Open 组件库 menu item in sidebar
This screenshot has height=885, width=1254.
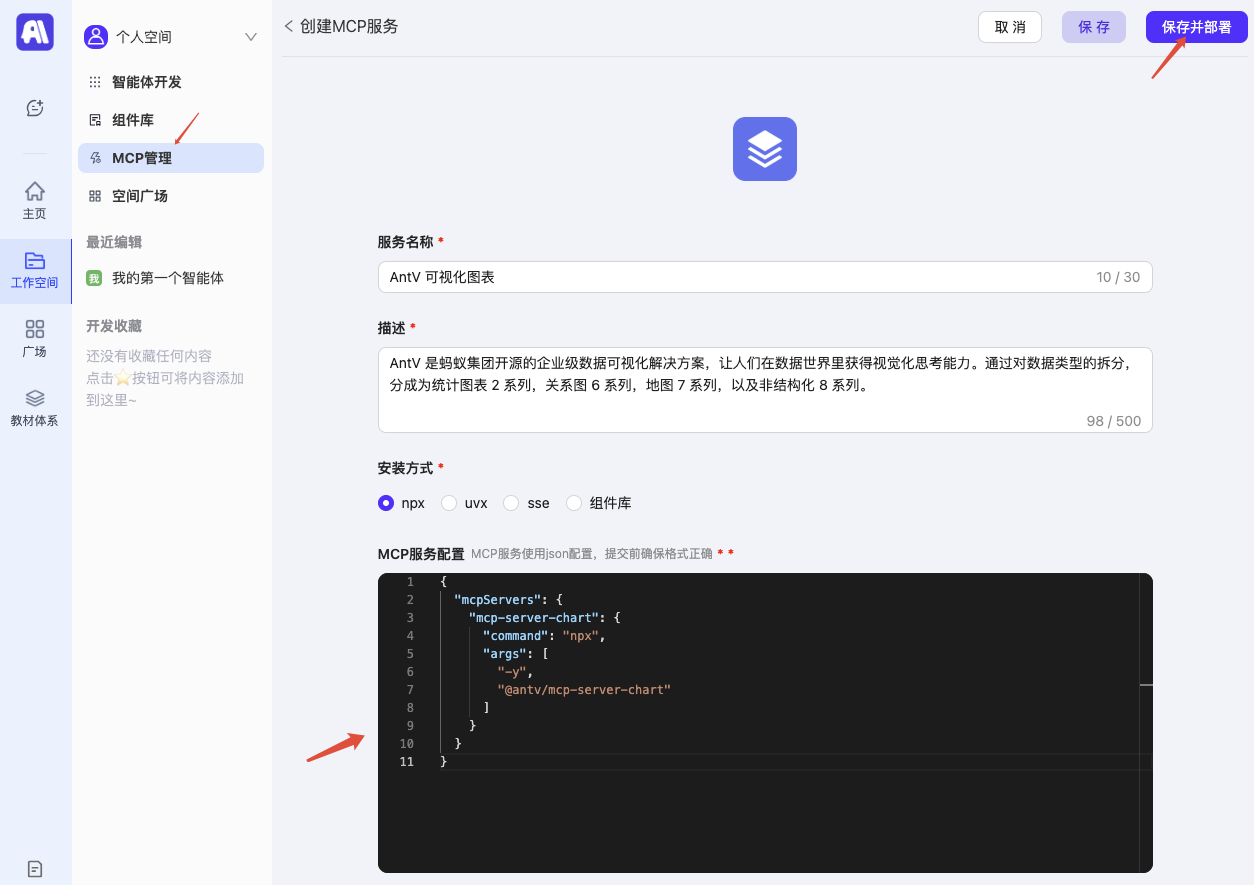pos(171,120)
